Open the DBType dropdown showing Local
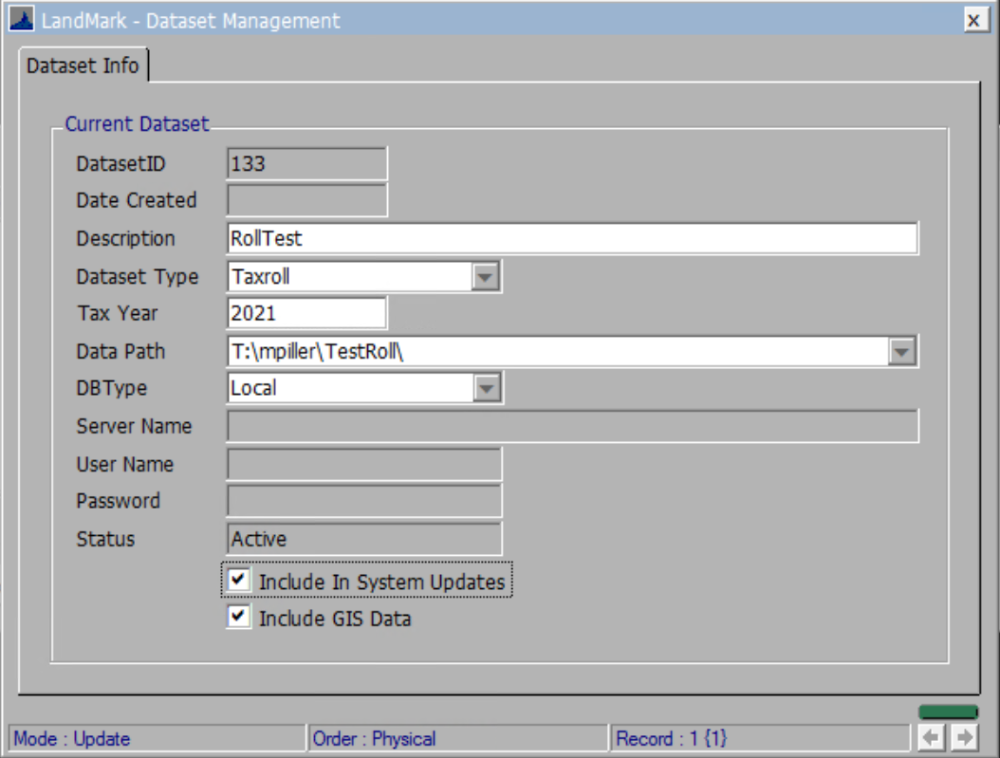 (x=487, y=388)
